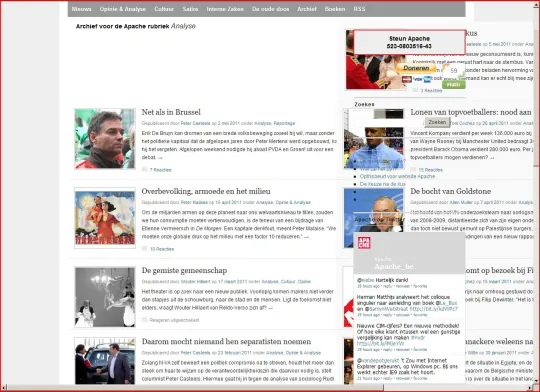Open the 7 Reacties comments link

[160, 170]
